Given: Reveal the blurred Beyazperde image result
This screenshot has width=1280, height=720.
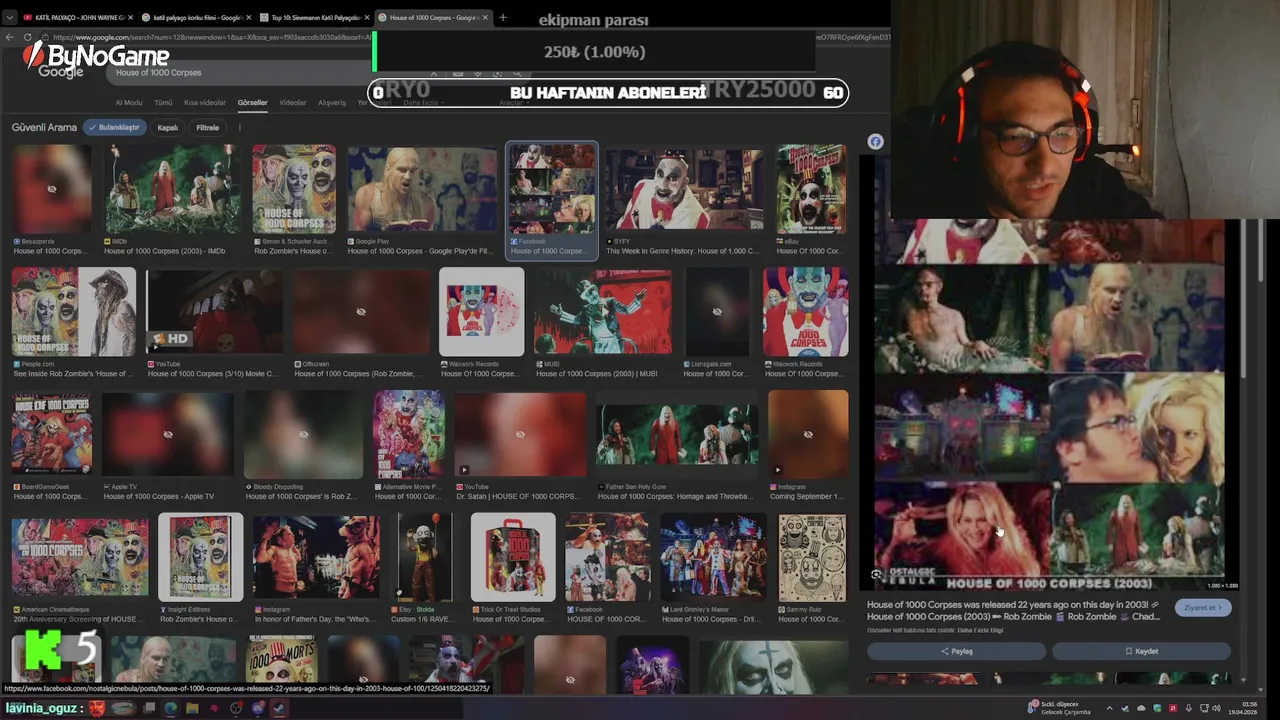Looking at the screenshot, I should [x=52, y=189].
